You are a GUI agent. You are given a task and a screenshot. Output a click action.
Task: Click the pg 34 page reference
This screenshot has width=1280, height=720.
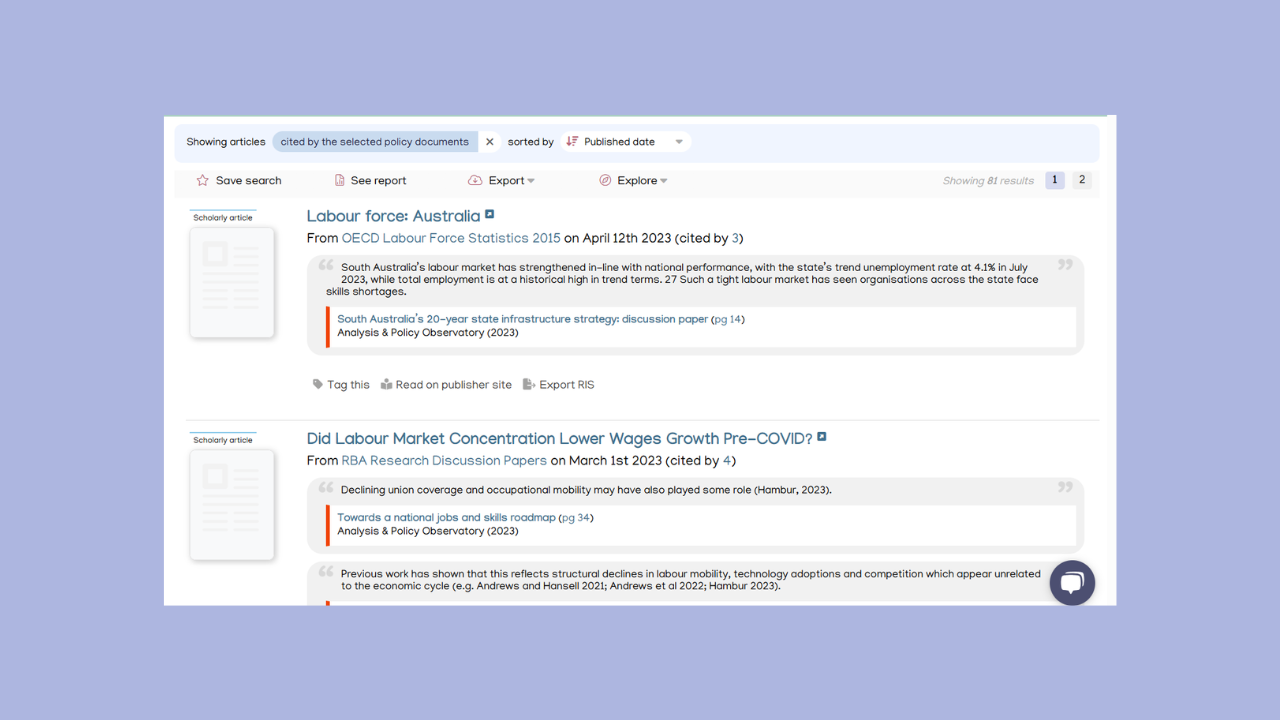click(576, 518)
